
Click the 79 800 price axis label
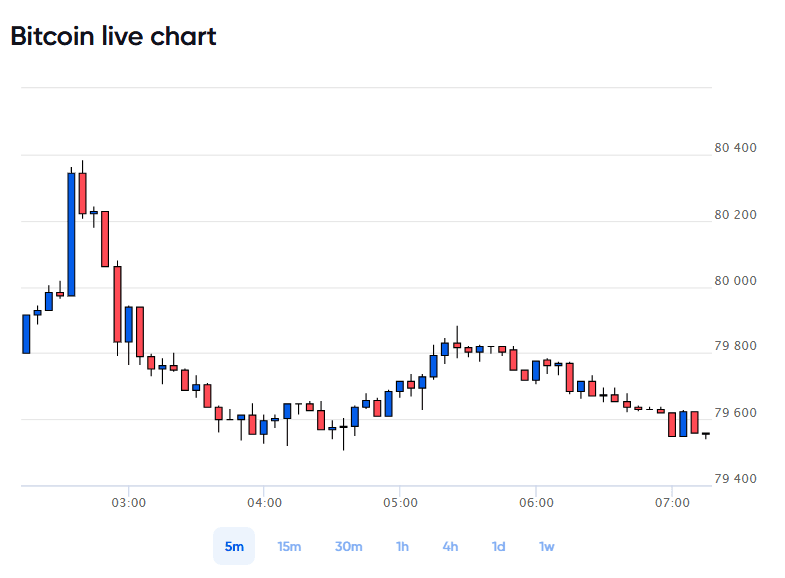point(735,346)
